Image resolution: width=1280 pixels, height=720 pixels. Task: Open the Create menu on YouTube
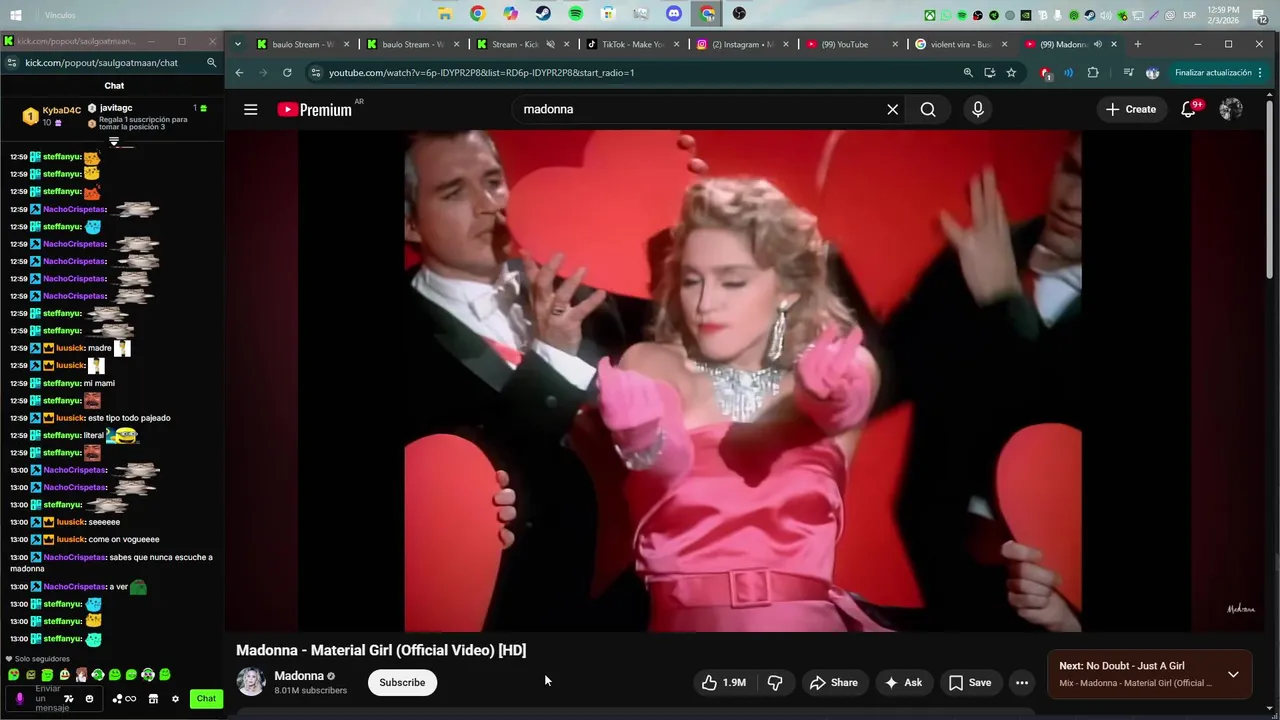pyautogui.click(x=1130, y=109)
